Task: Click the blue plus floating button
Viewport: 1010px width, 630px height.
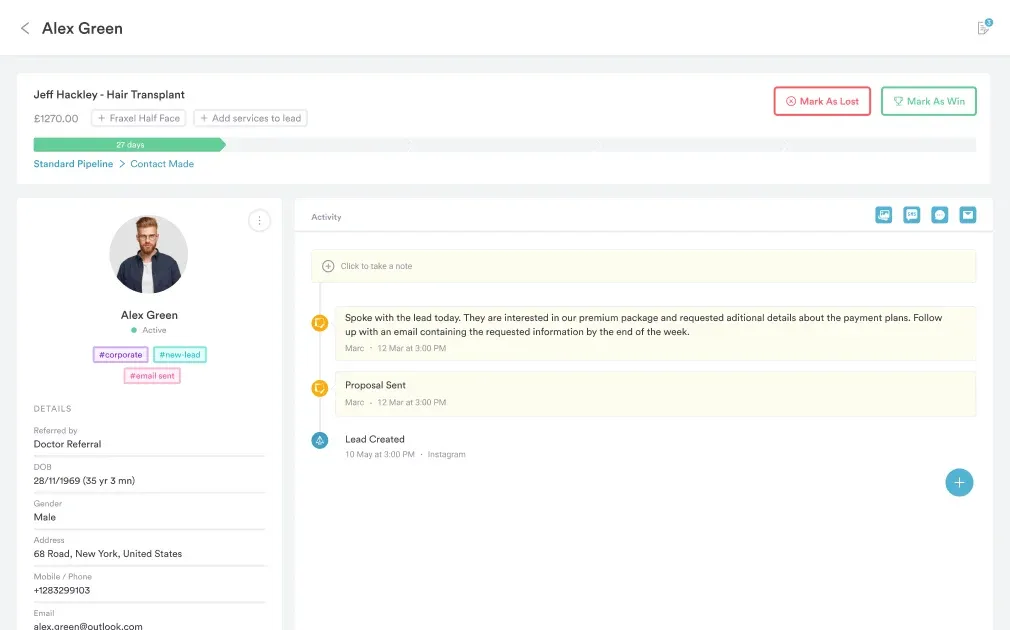Action: pos(959,483)
